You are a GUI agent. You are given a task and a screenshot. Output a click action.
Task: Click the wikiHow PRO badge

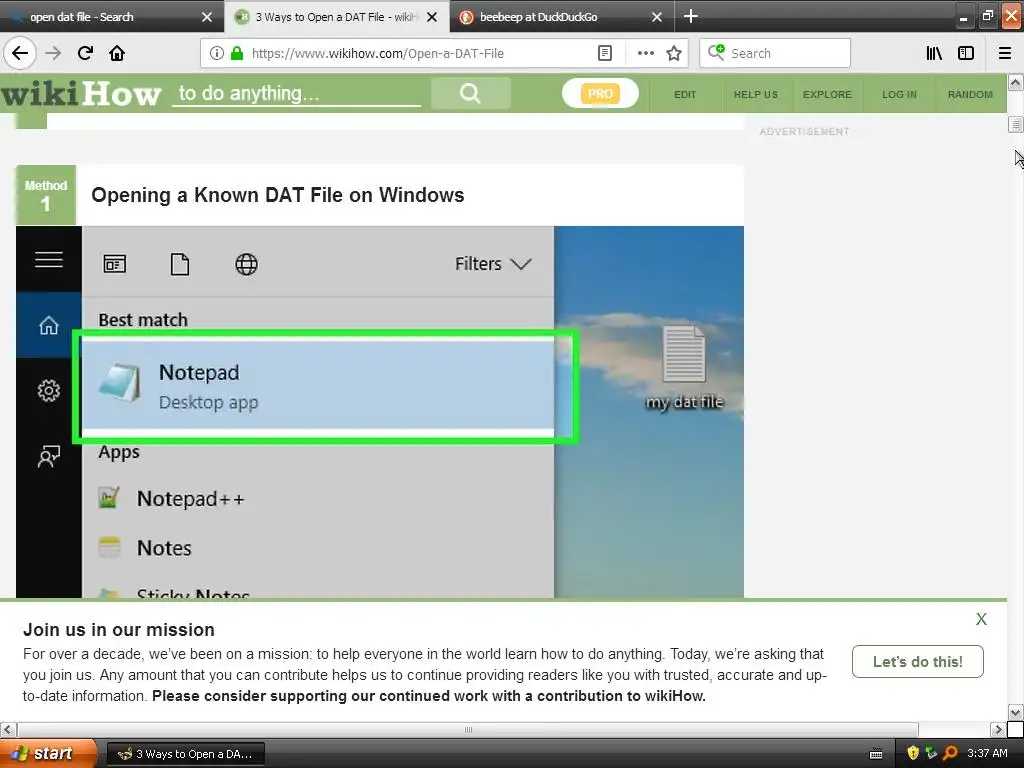pyautogui.click(x=600, y=93)
